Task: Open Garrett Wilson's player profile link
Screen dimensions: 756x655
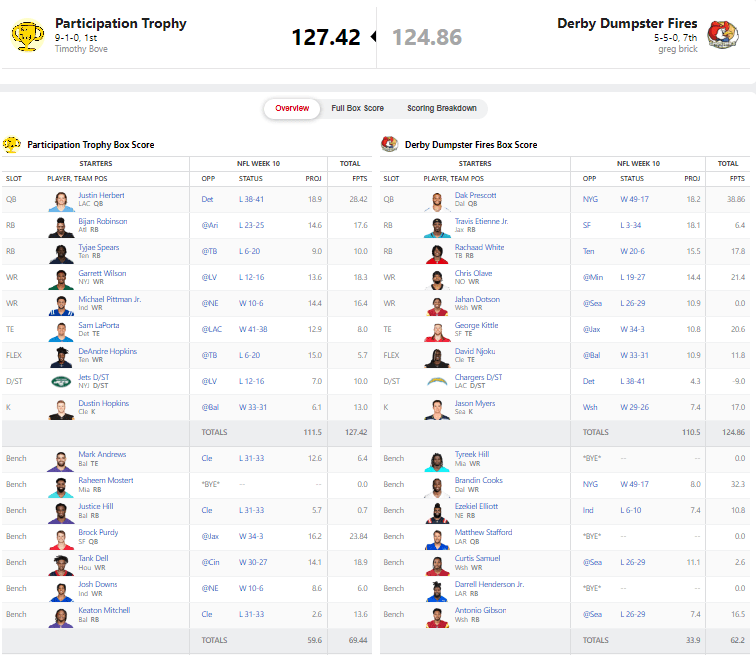Action: click(x=102, y=273)
